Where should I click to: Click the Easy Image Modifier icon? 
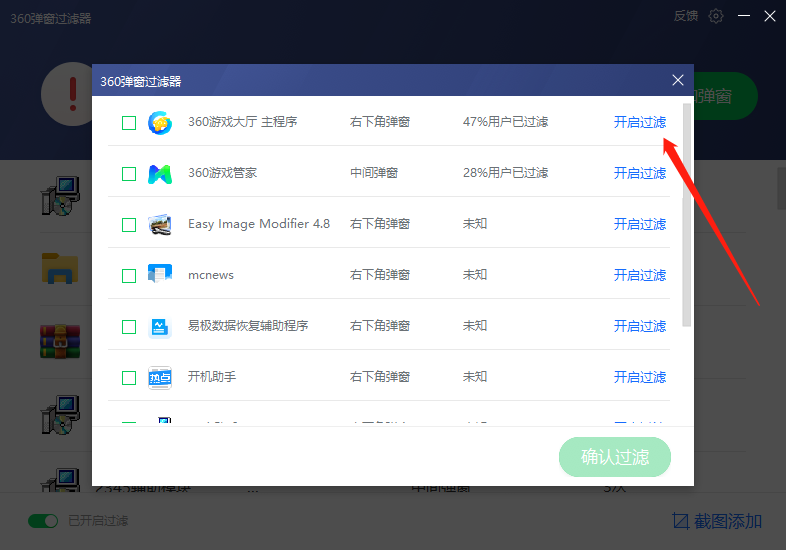160,224
